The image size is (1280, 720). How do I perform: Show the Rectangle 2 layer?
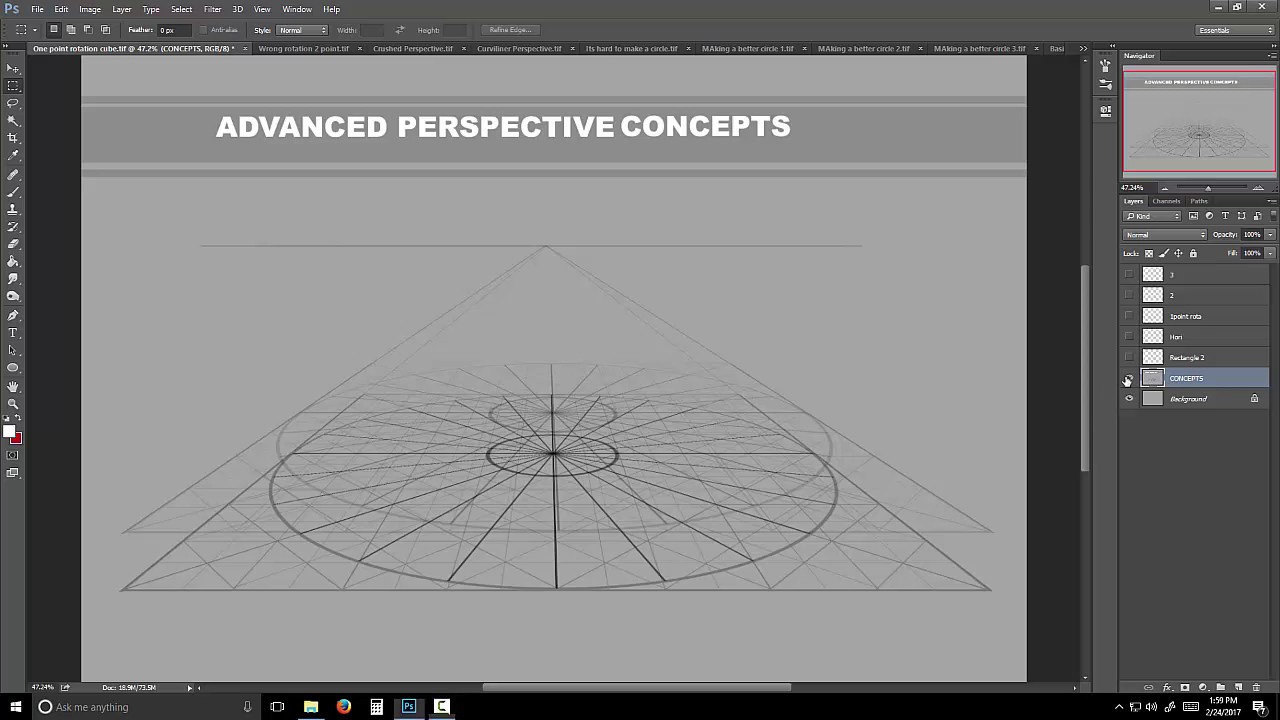[1129, 357]
